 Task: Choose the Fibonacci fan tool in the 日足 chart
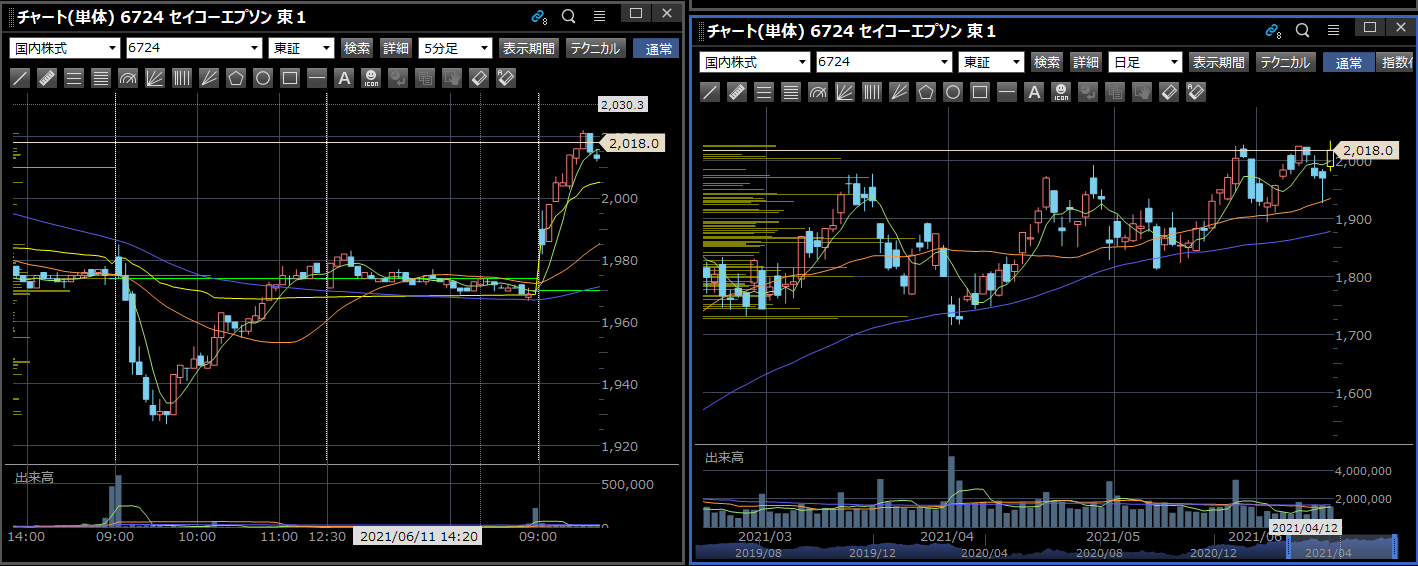tap(845, 93)
